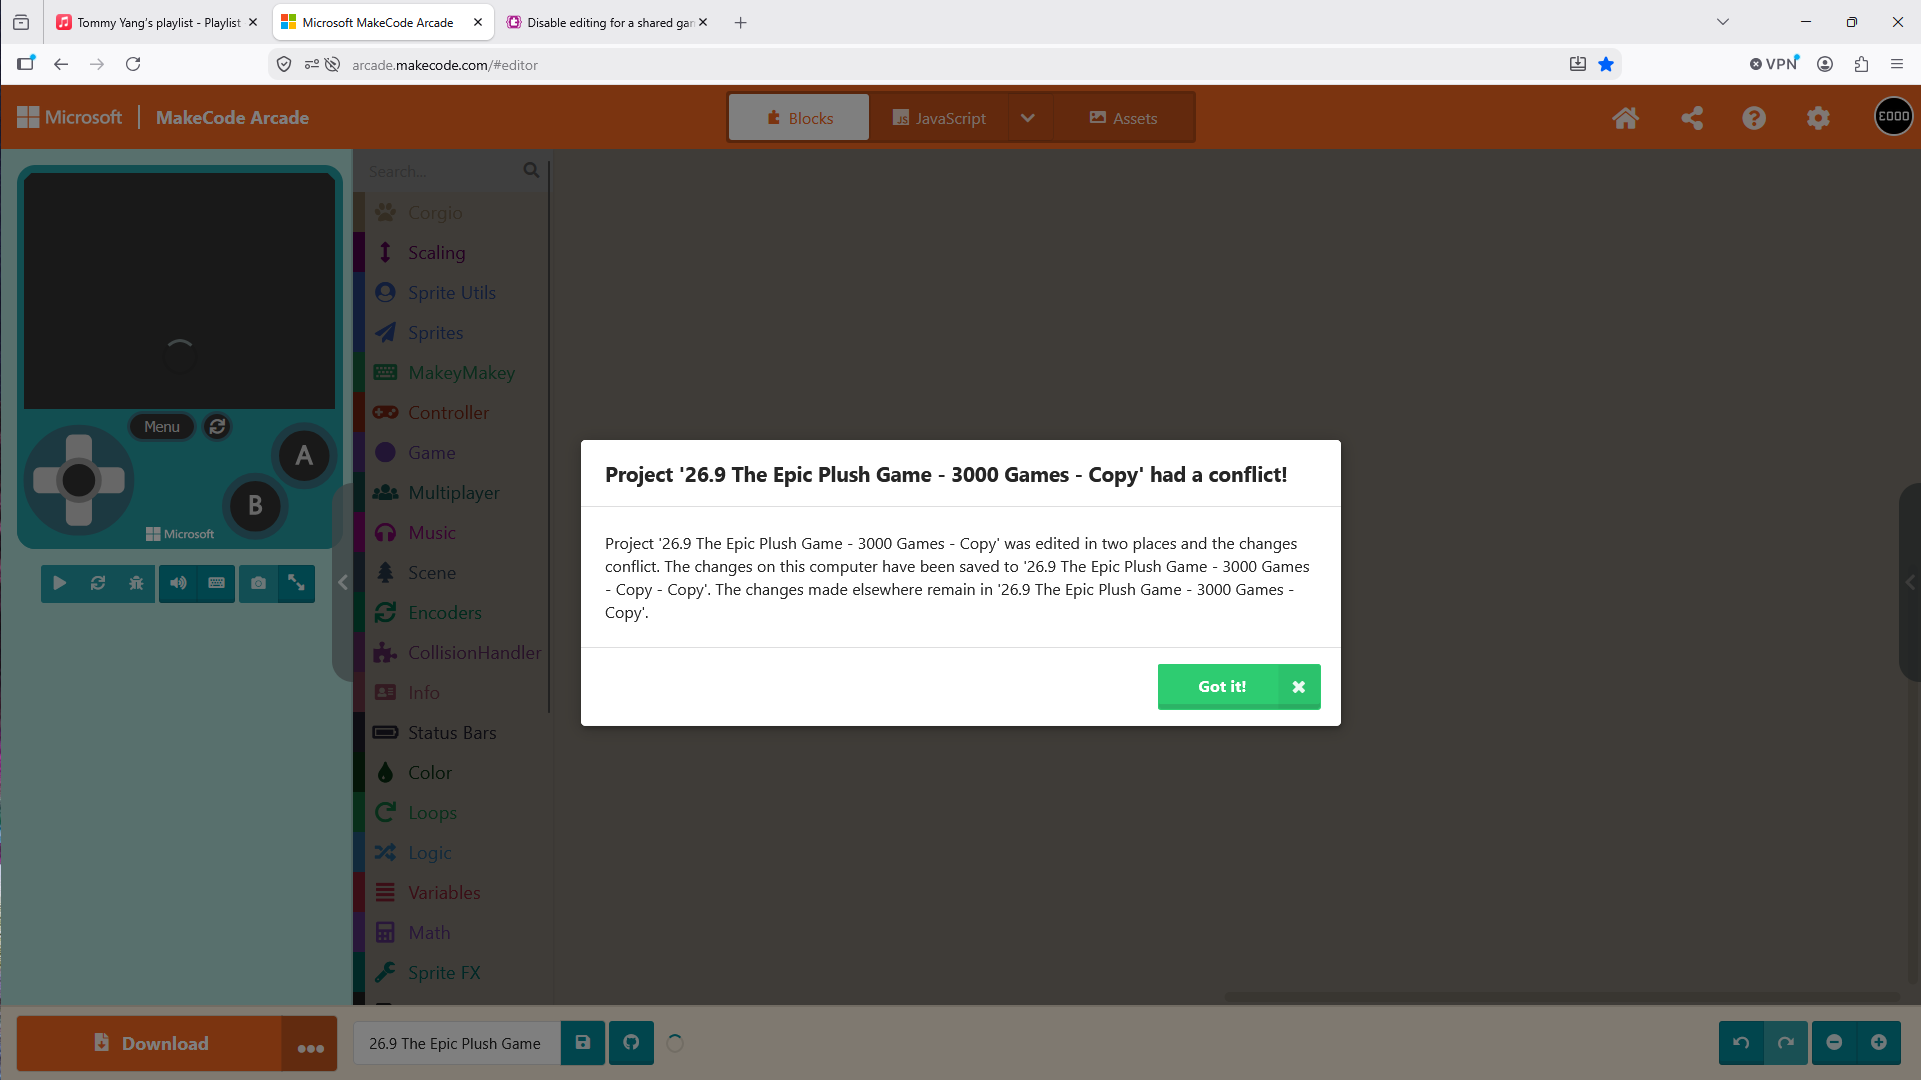Open the Assets tab
The width and height of the screenshot is (1921, 1080).
[1123, 118]
